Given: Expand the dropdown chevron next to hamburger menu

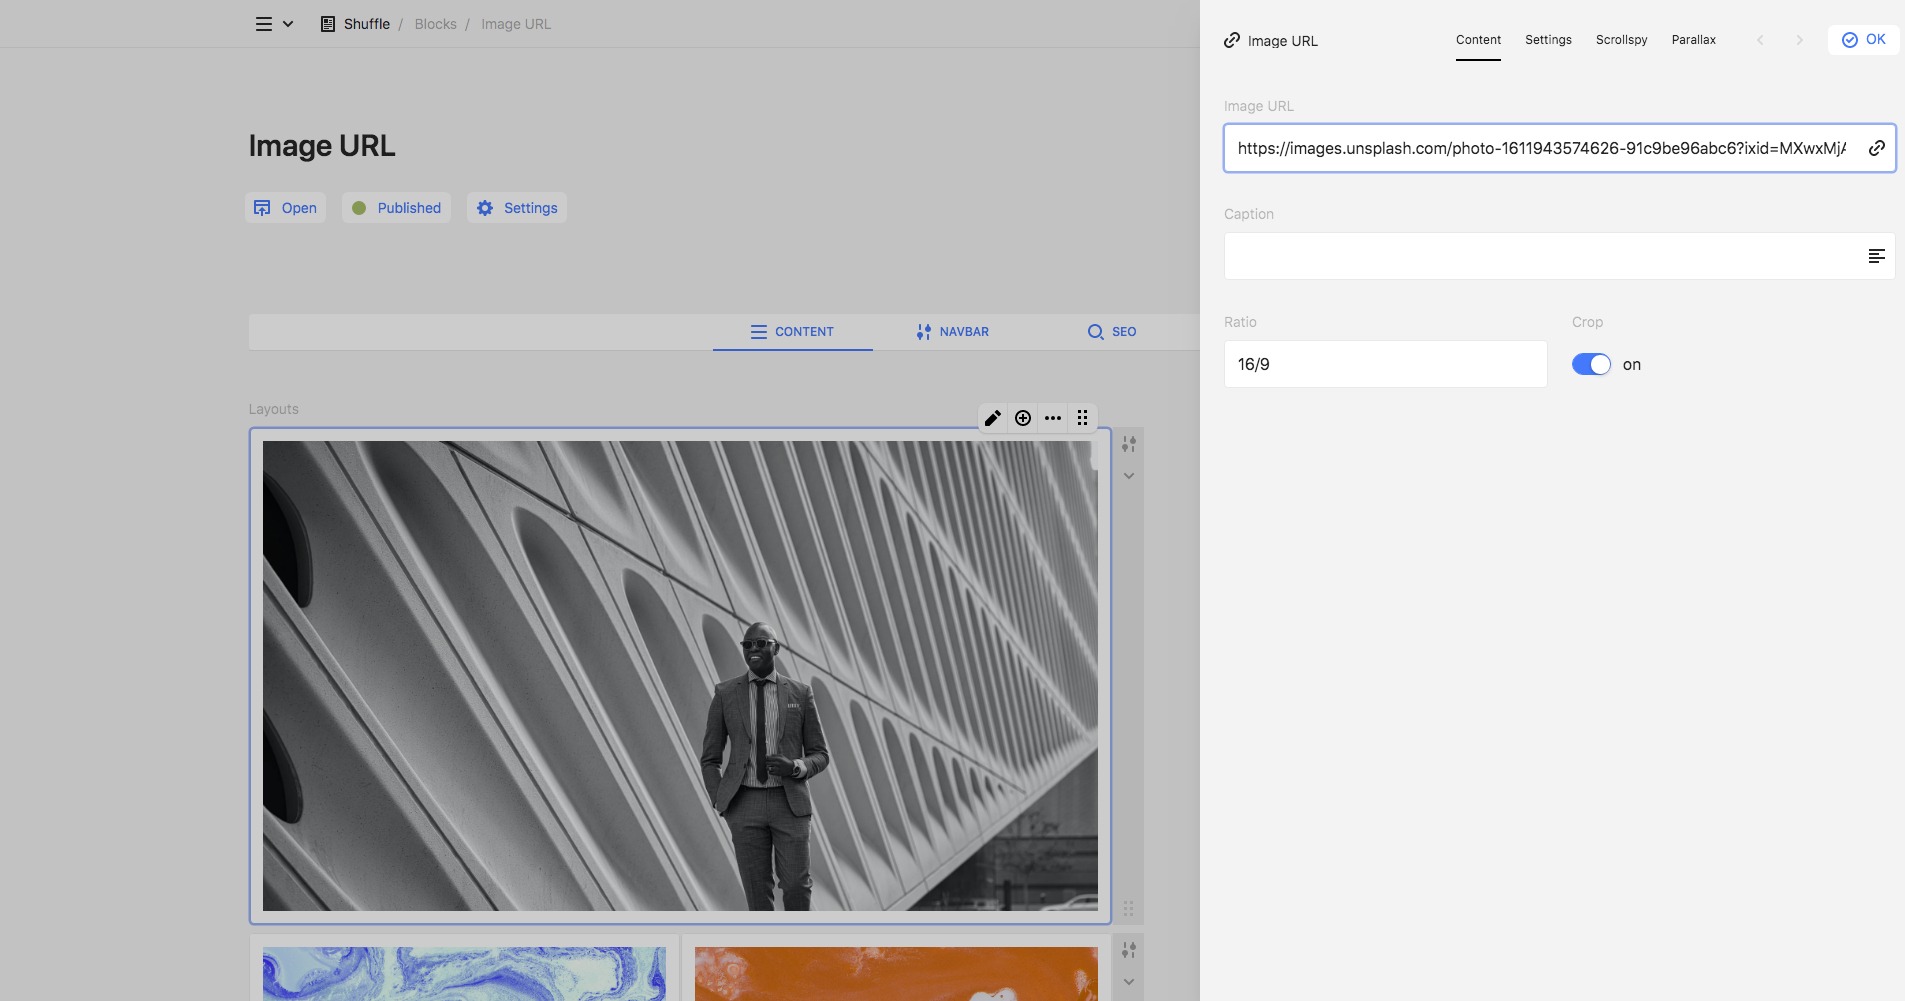Looking at the screenshot, I should [x=288, y=24].
